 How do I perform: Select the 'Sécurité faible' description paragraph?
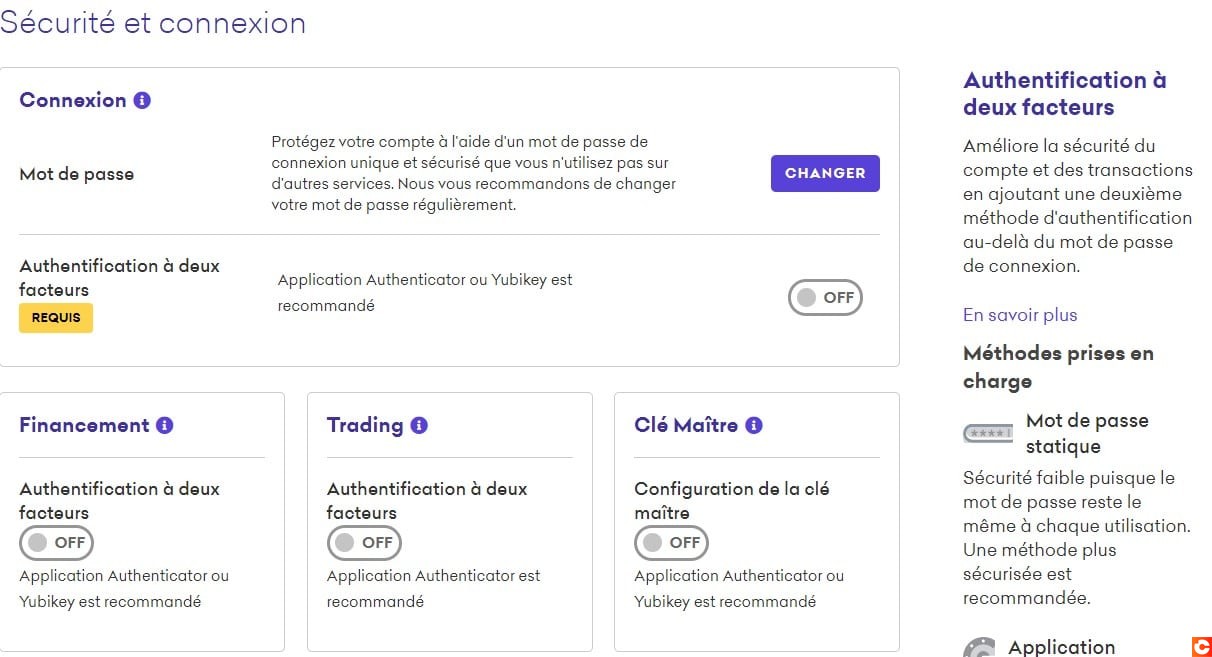(x=1077, y=538)
